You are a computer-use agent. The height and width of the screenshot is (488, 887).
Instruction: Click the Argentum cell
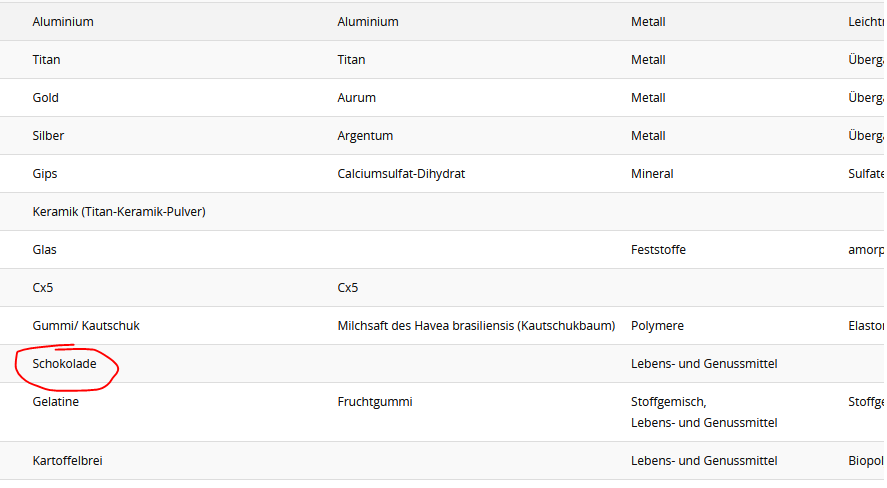tap(365, 136)
